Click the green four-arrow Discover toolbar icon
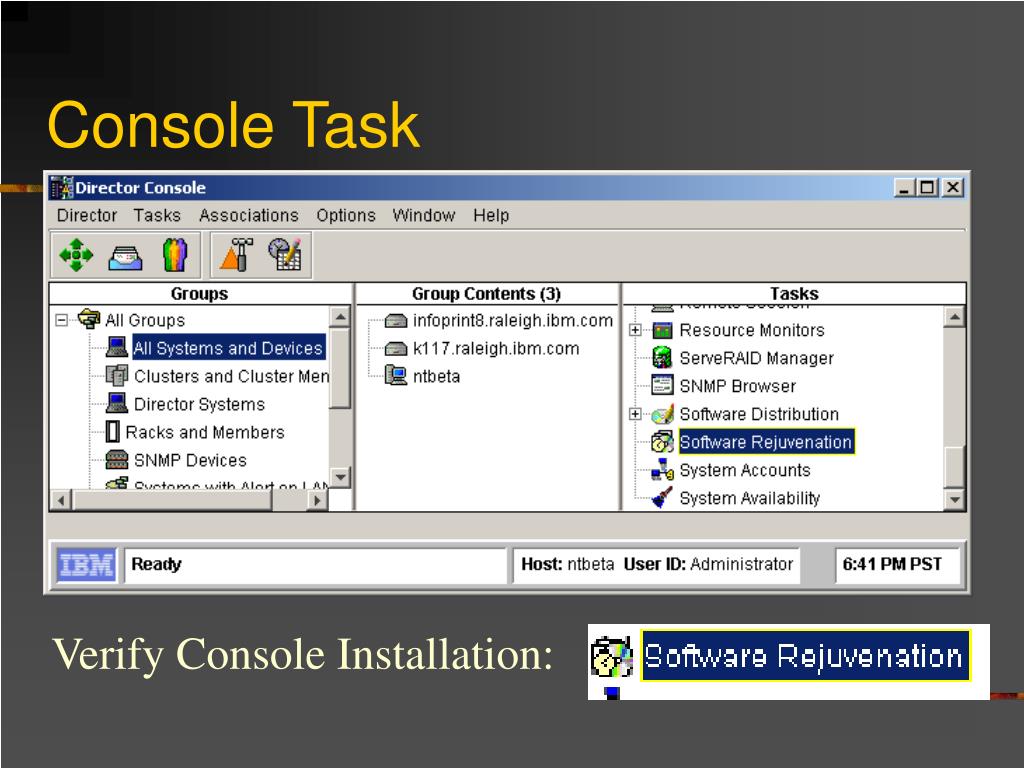 76,255
